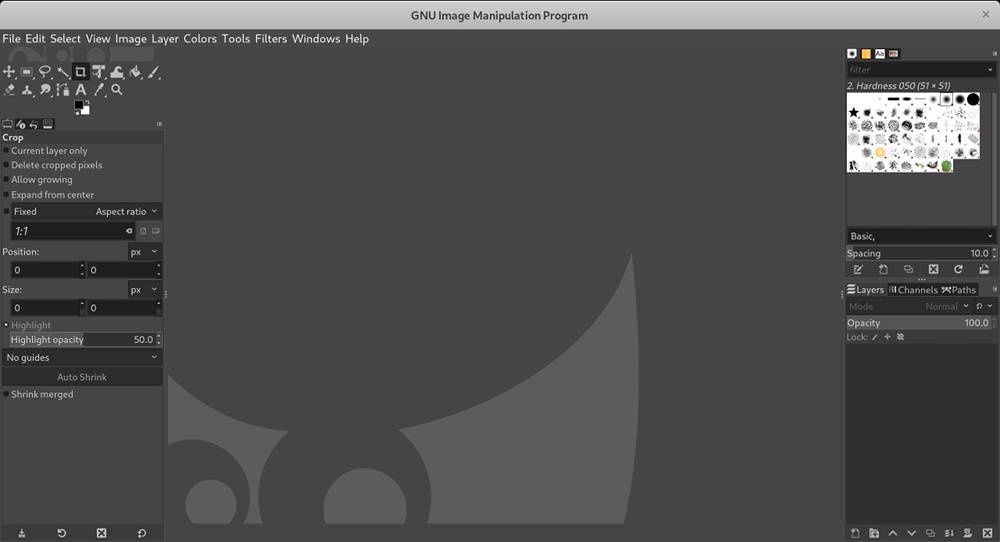The height and width of the screenshot is (542, 1000).
Task: Enable Expand from center checkbox
Action: click(6, 194)
